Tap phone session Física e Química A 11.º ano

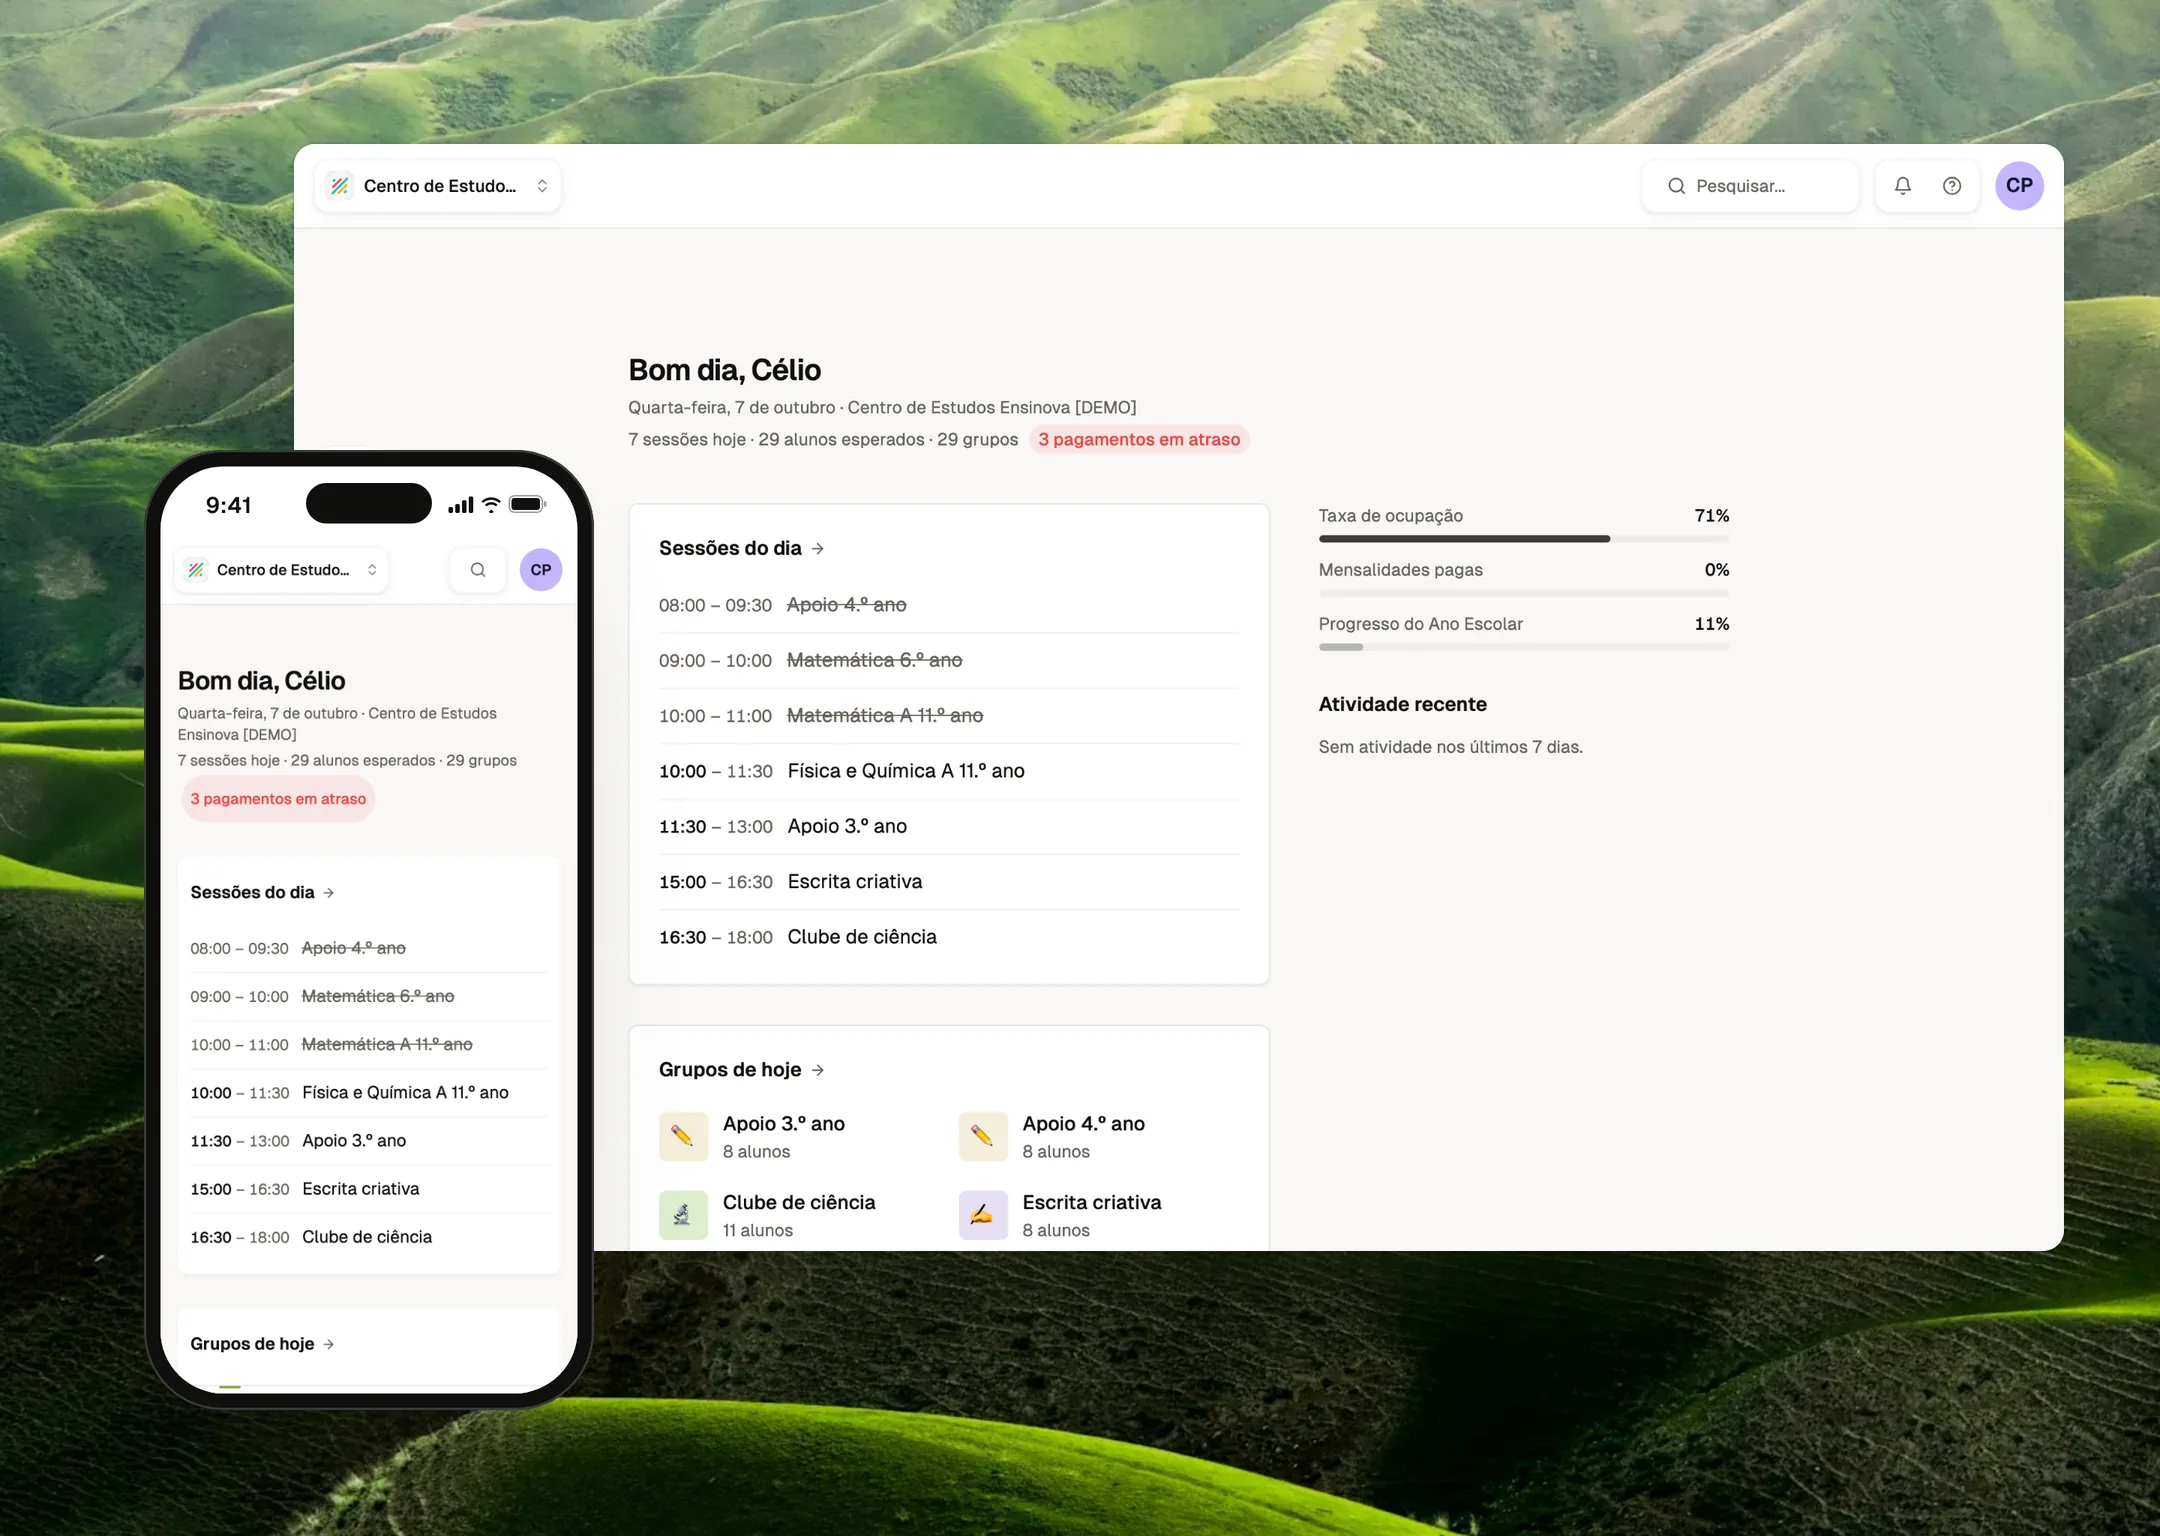pos(369,1093)
